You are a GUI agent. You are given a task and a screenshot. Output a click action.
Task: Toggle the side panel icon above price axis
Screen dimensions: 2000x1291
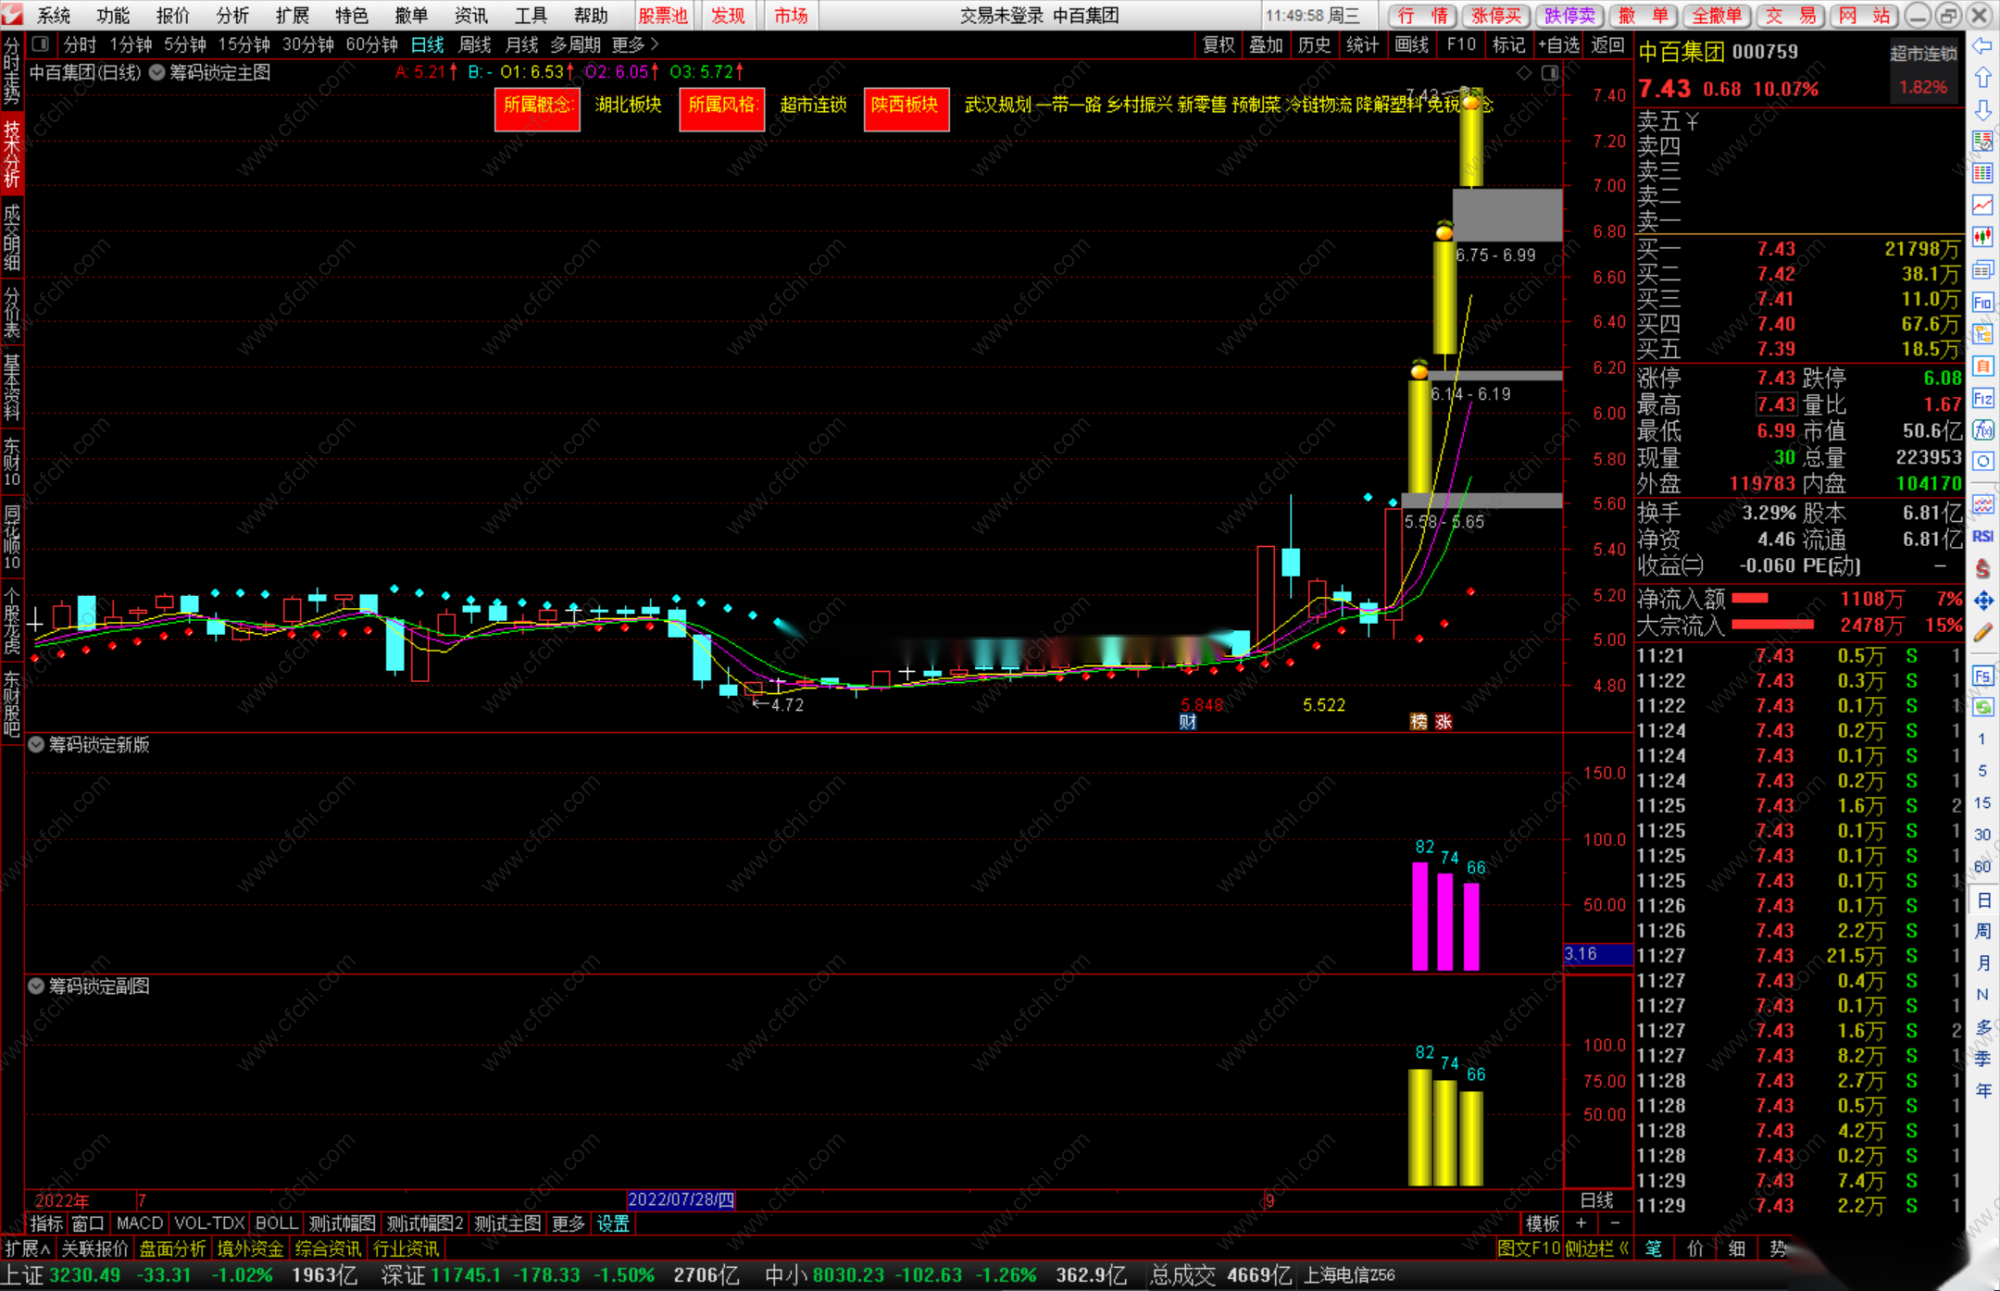1550,73
